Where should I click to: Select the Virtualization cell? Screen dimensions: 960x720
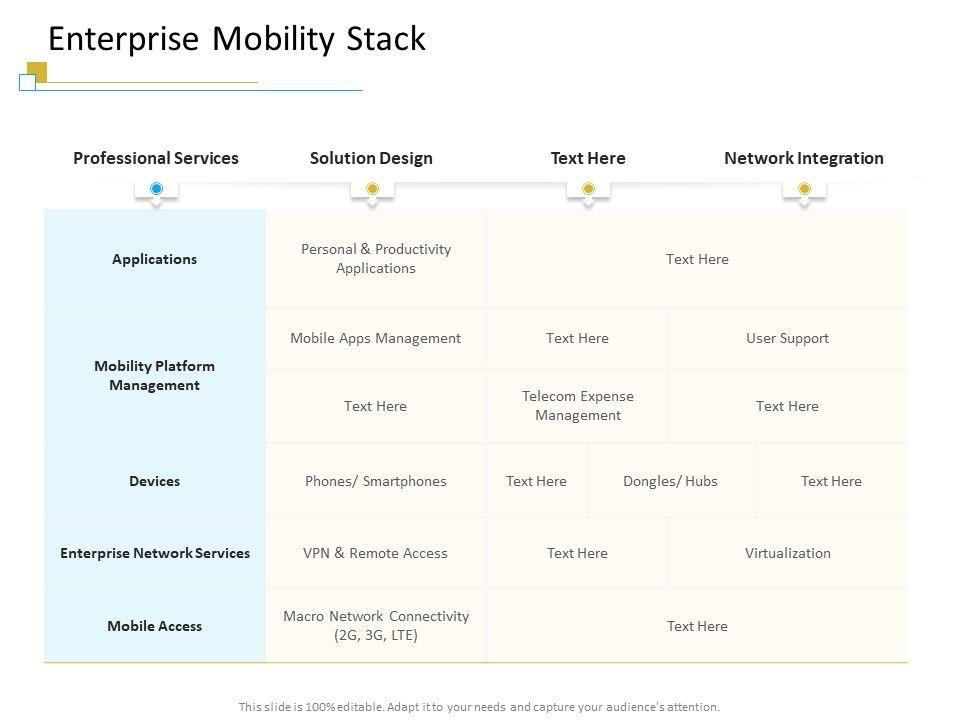pos(787,553)
